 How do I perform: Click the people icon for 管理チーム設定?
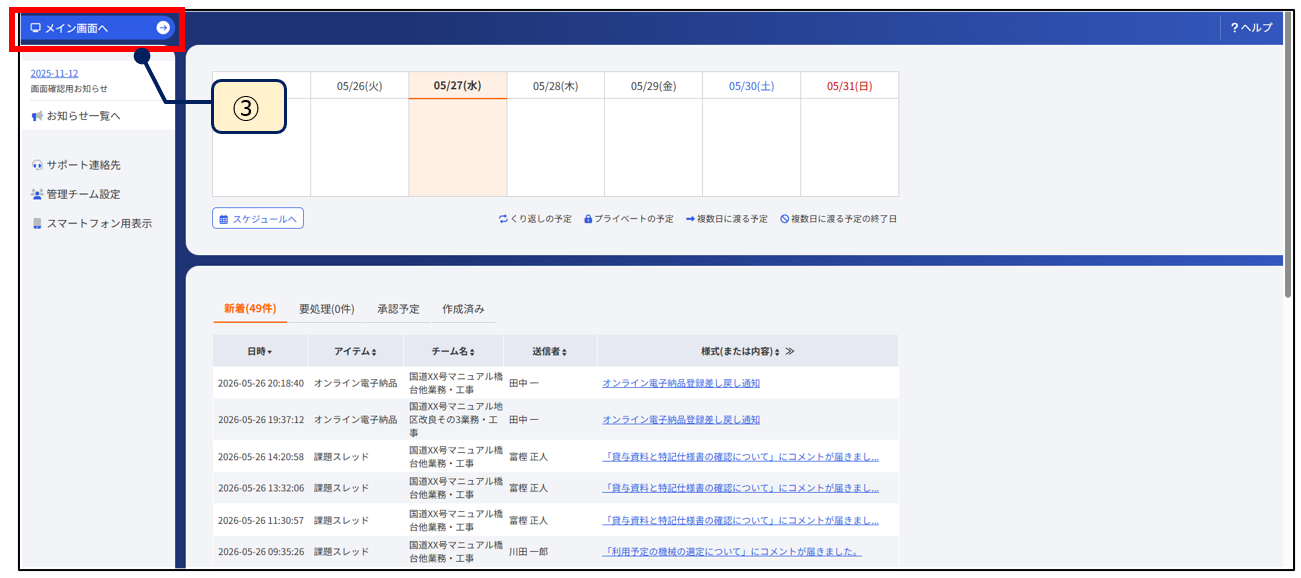click(37, 194)
